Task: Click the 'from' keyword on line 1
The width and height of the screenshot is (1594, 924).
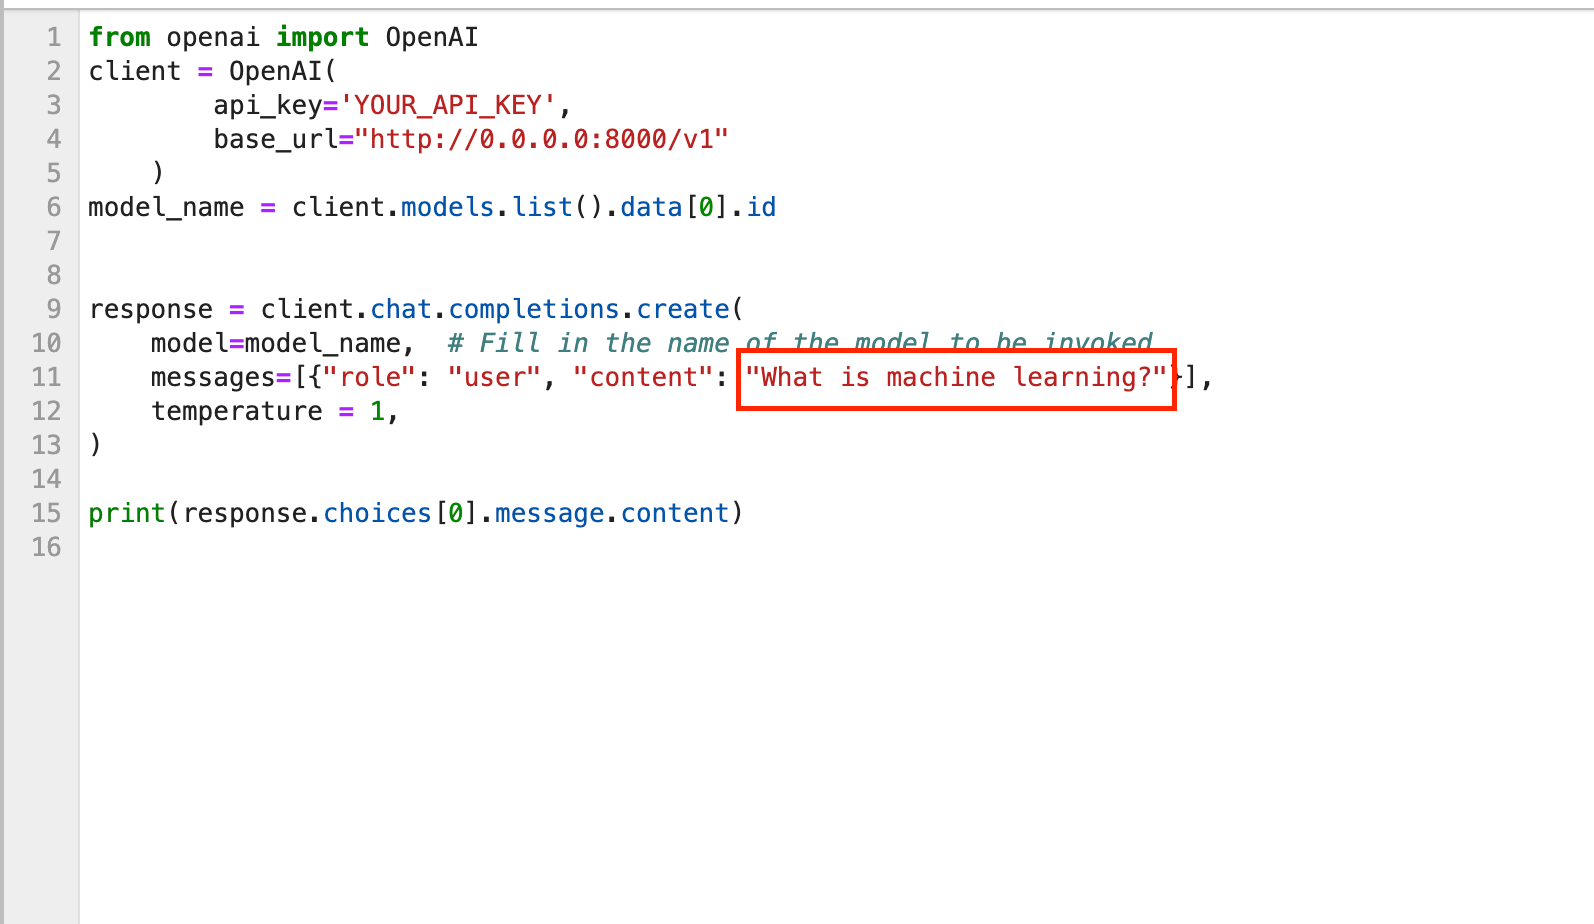Action: click(119, 38)
